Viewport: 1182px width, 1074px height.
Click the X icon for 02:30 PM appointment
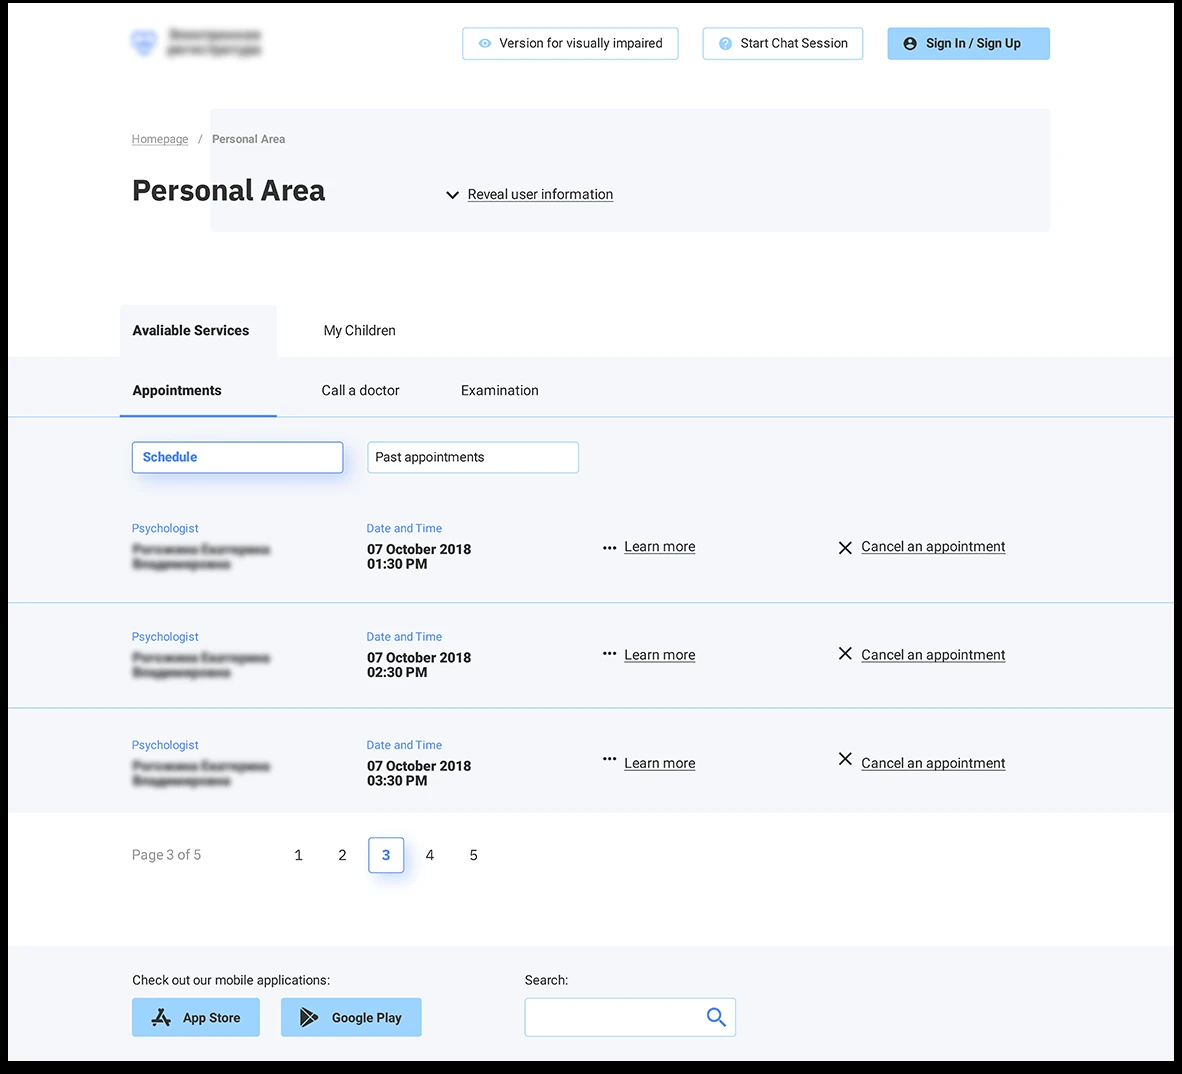[845, 653]
